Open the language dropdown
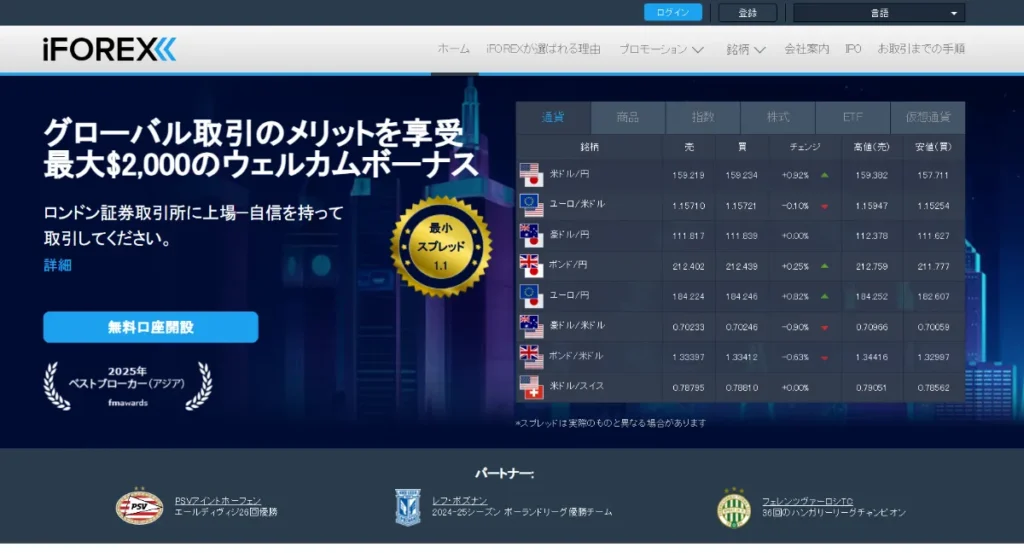 pos(879,13)
